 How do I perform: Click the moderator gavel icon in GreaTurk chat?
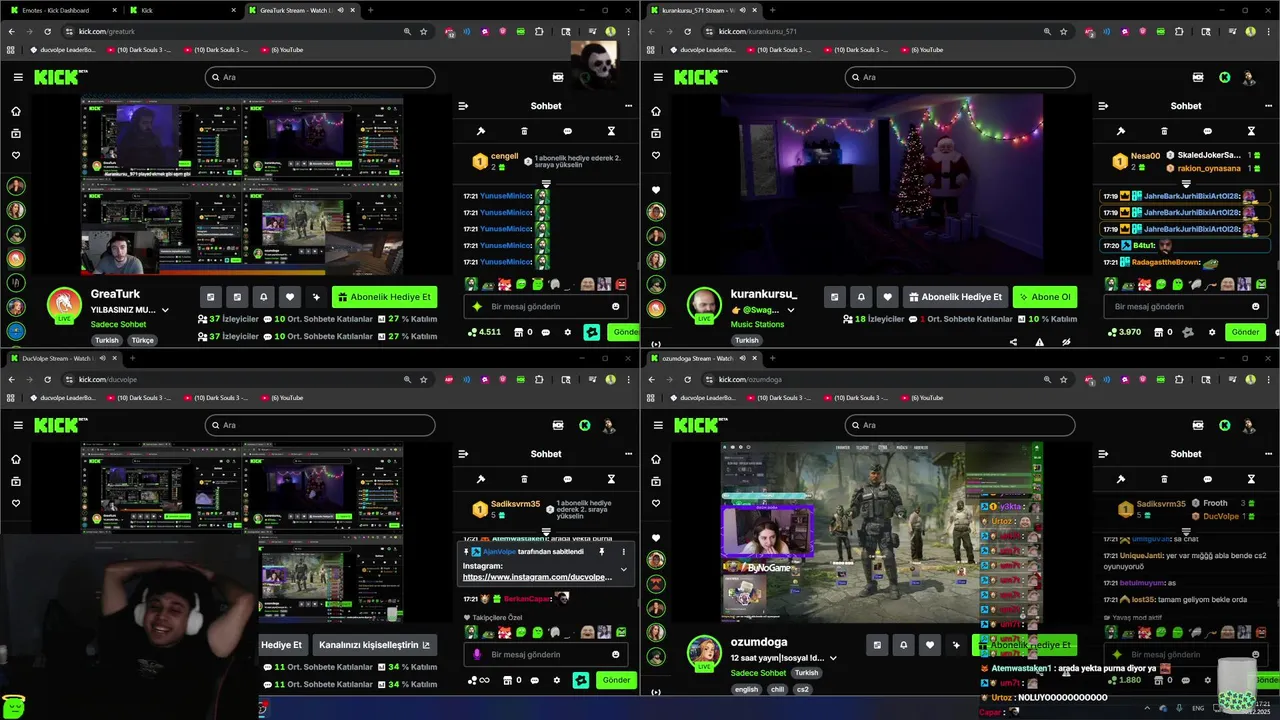[x=481, y=131]
